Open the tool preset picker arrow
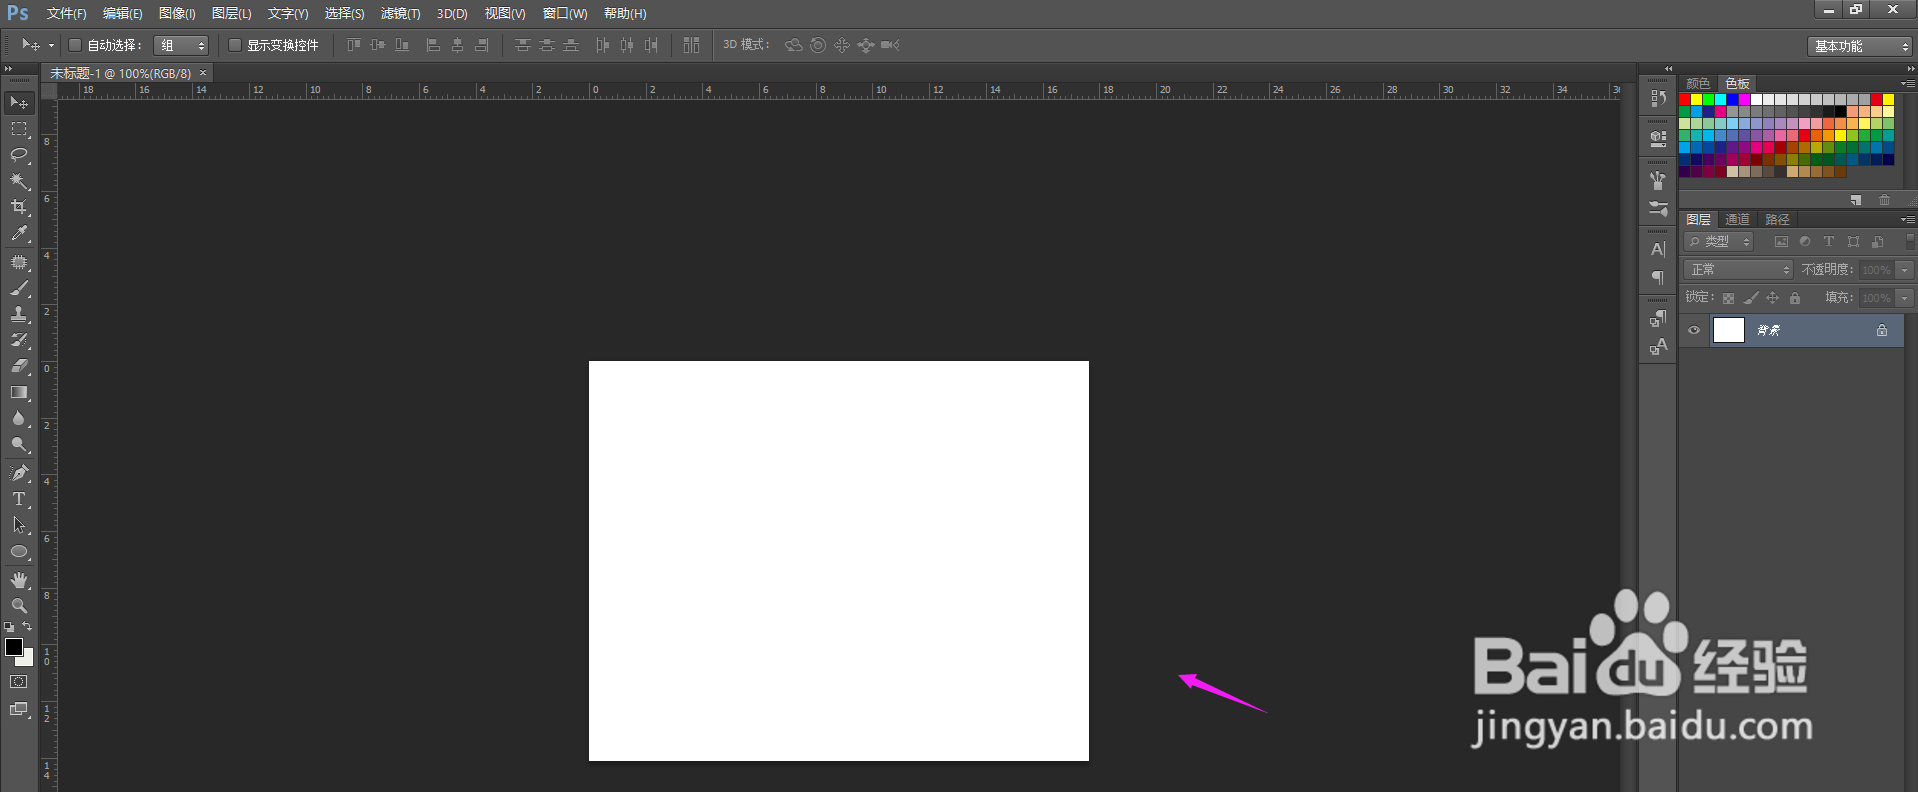The image size is (1918, 792). [x=51, y=45]
